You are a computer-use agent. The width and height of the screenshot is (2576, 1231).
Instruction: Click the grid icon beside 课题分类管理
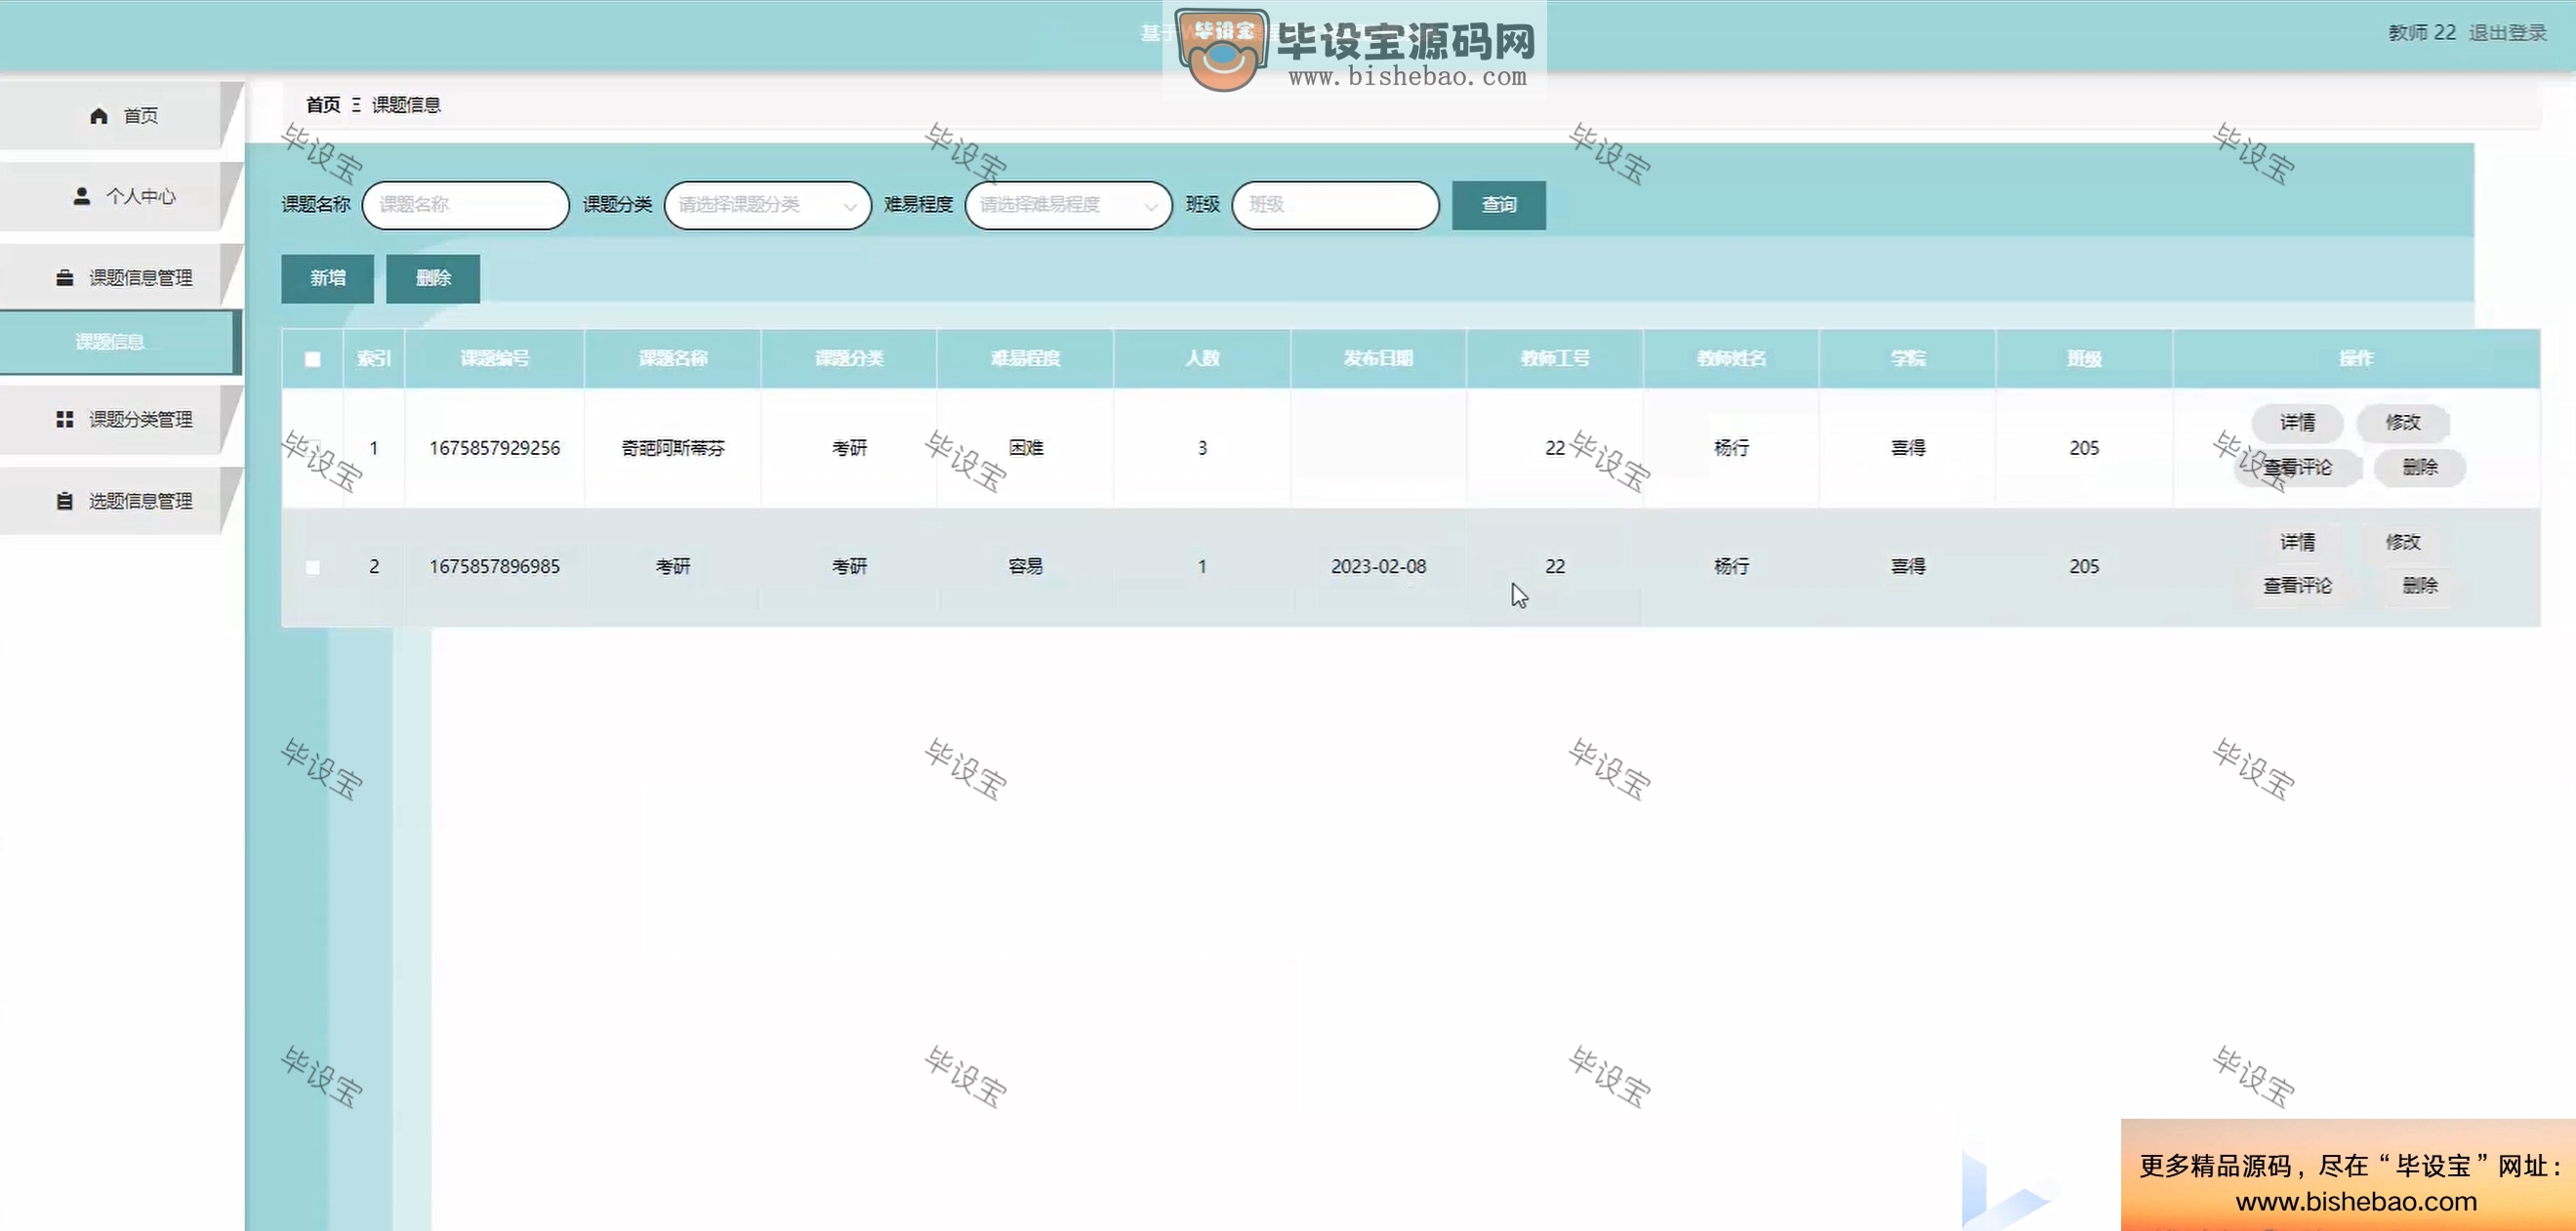pos(65,419)
